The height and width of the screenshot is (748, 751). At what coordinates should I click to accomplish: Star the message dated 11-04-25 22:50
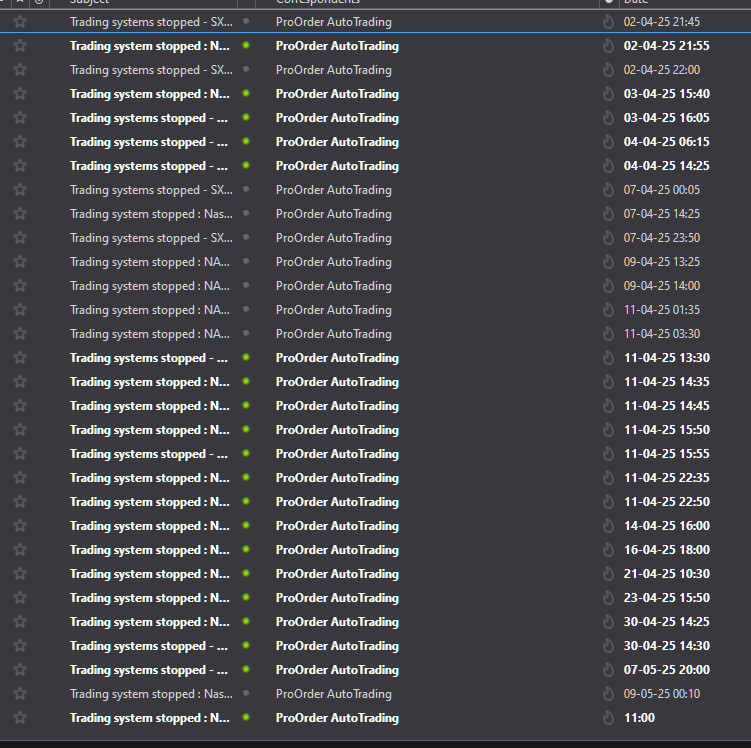coord(20,501)
